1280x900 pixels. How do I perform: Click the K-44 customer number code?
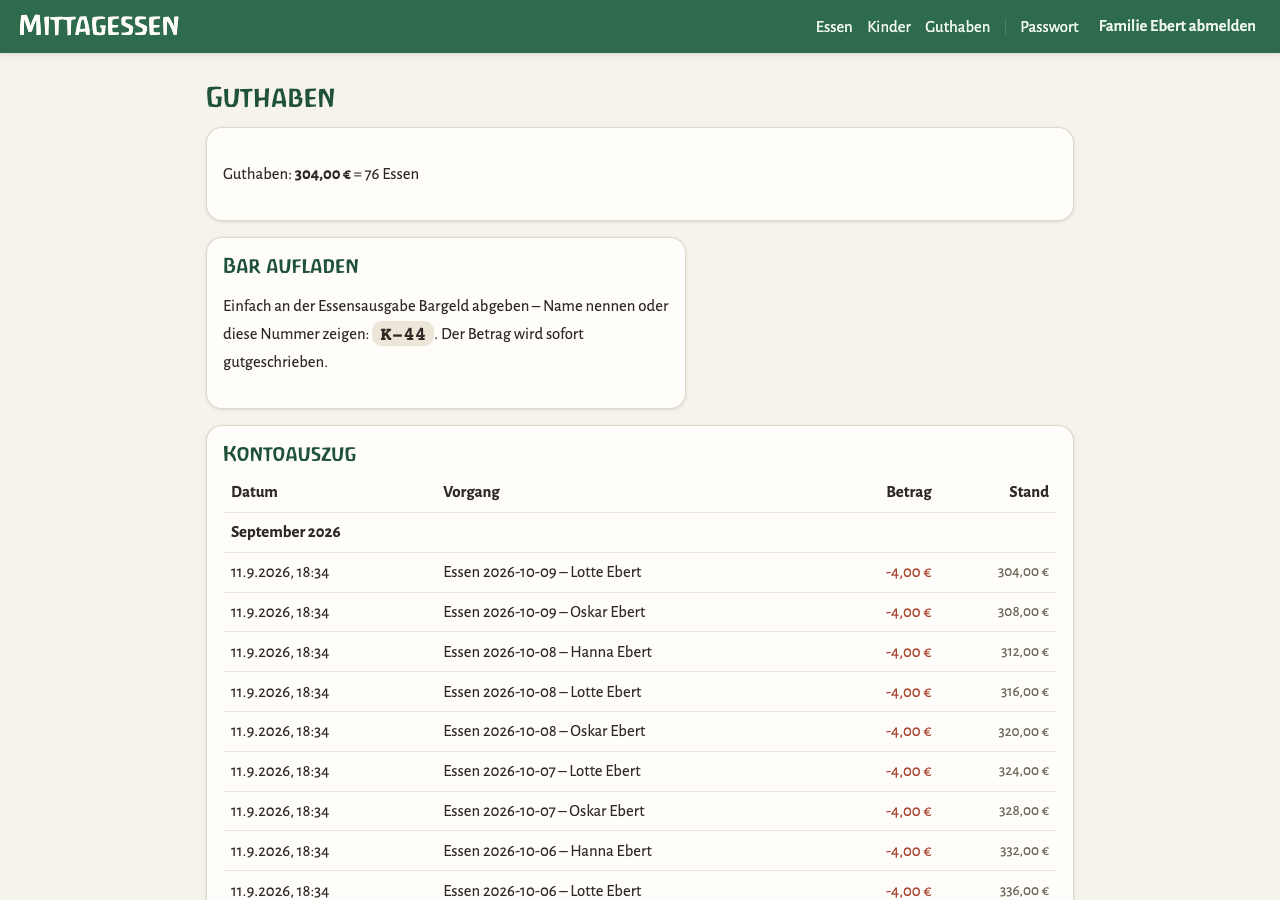click(x=403, y=334)
